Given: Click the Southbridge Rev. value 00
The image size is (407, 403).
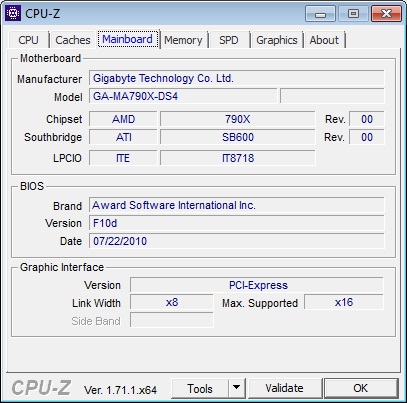Looking at the screenshot, I should pos(367,137).
